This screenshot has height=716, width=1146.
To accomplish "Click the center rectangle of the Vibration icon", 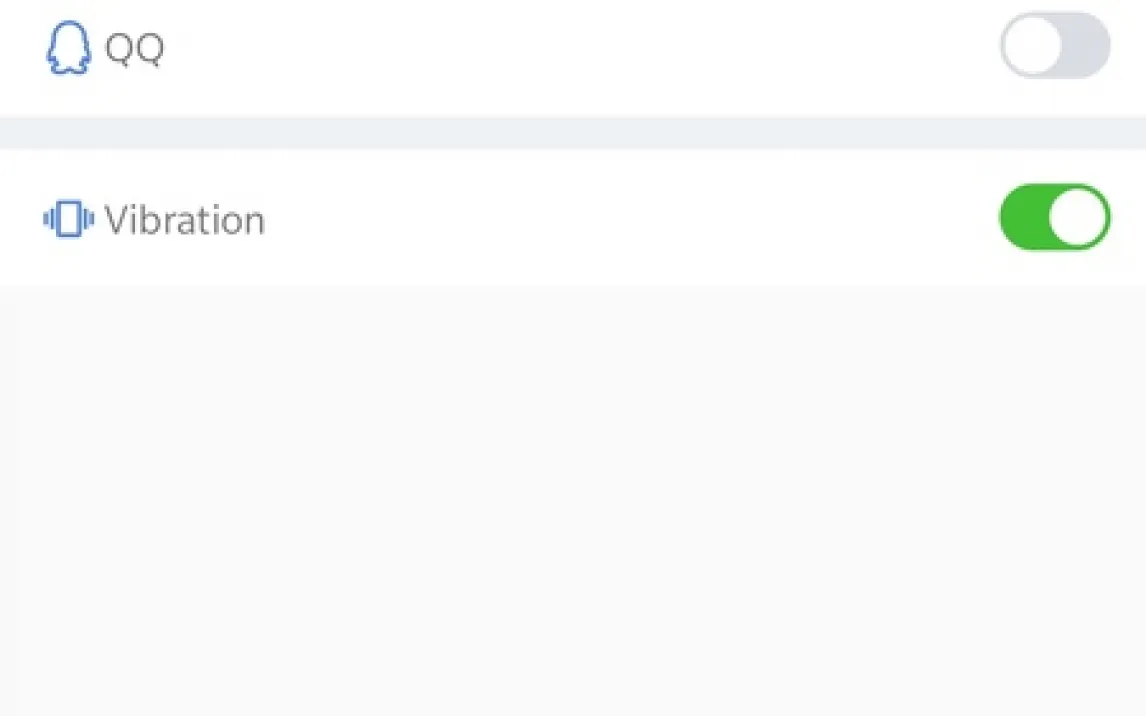I will click(68, 219).
